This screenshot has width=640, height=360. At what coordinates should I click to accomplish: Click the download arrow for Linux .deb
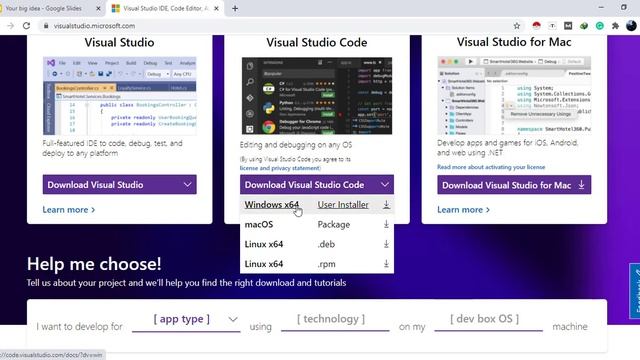(x=386, y=244)
